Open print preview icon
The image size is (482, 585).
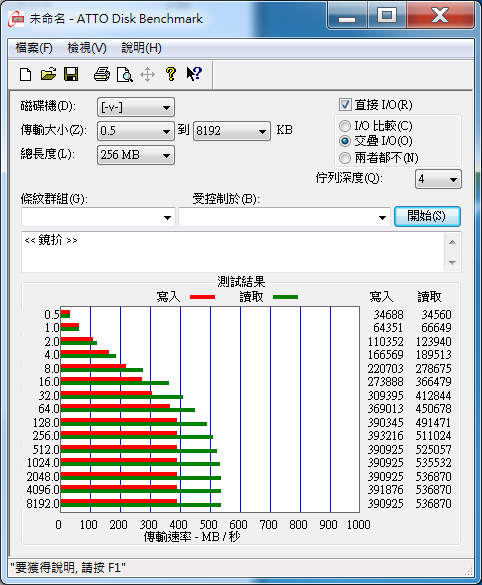(x=125, y=74)
